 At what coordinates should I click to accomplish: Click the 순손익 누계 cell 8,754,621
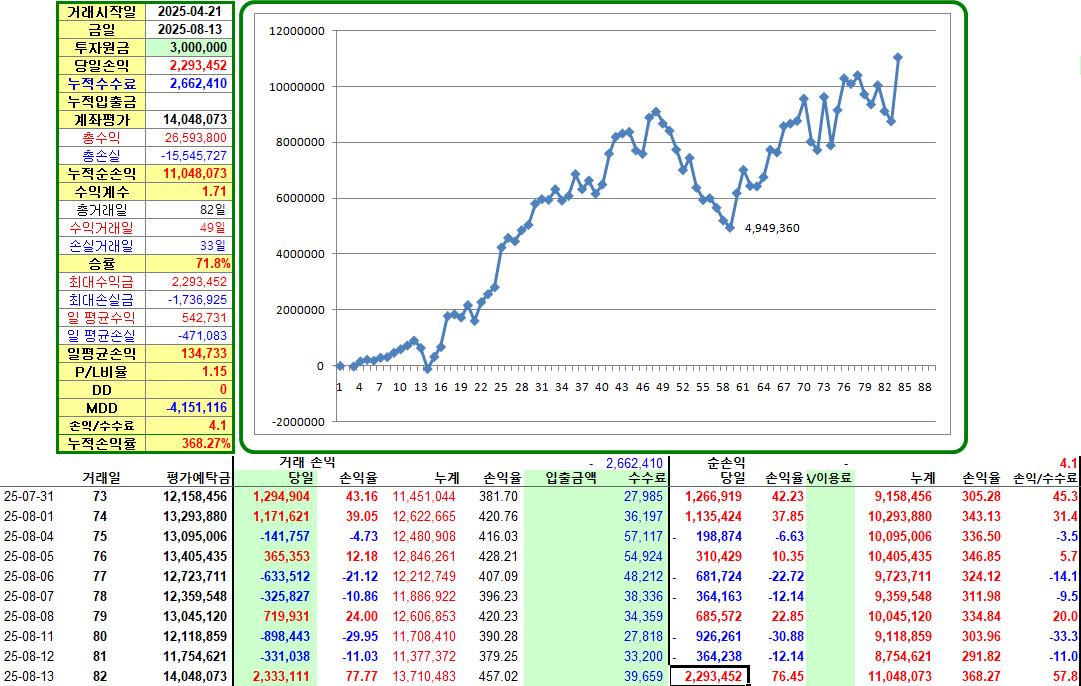[903, 656]
